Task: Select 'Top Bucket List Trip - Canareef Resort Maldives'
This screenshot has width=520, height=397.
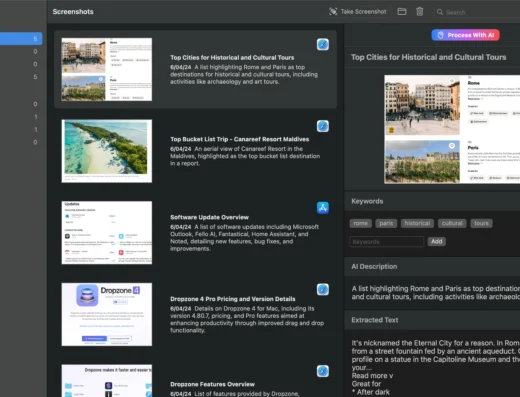Action: [x=239, y=139]
